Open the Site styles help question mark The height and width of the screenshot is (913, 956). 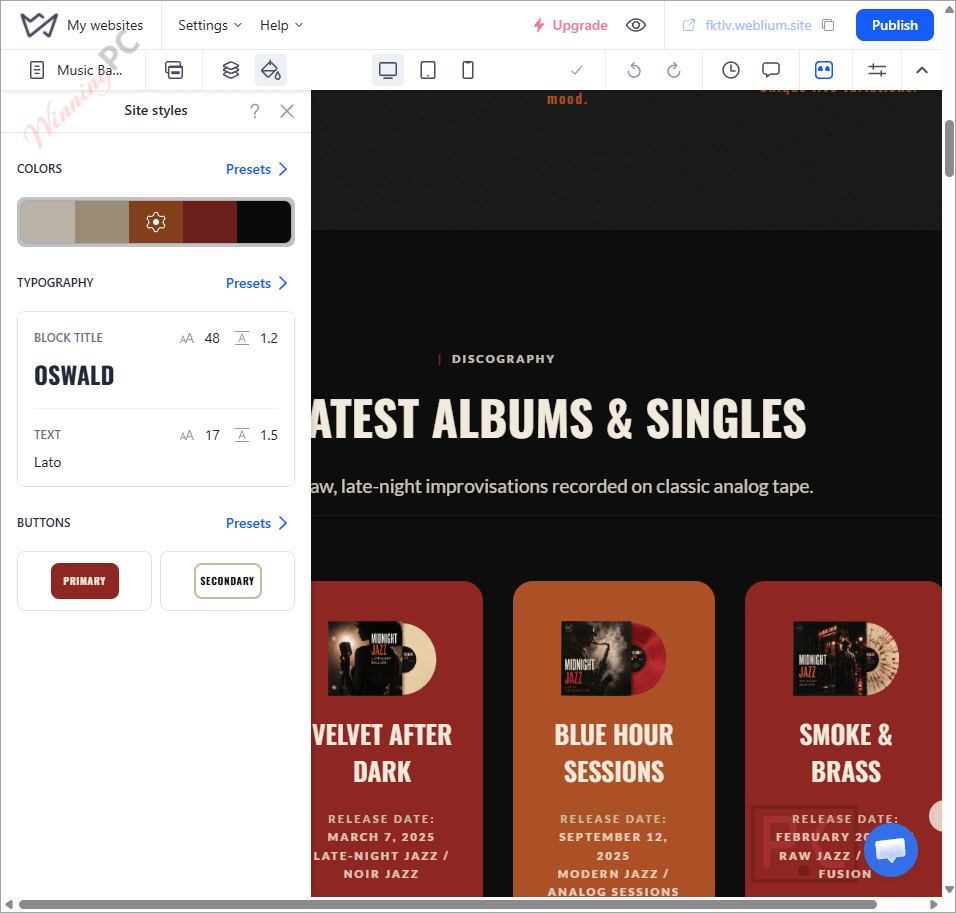click(255, 111)
